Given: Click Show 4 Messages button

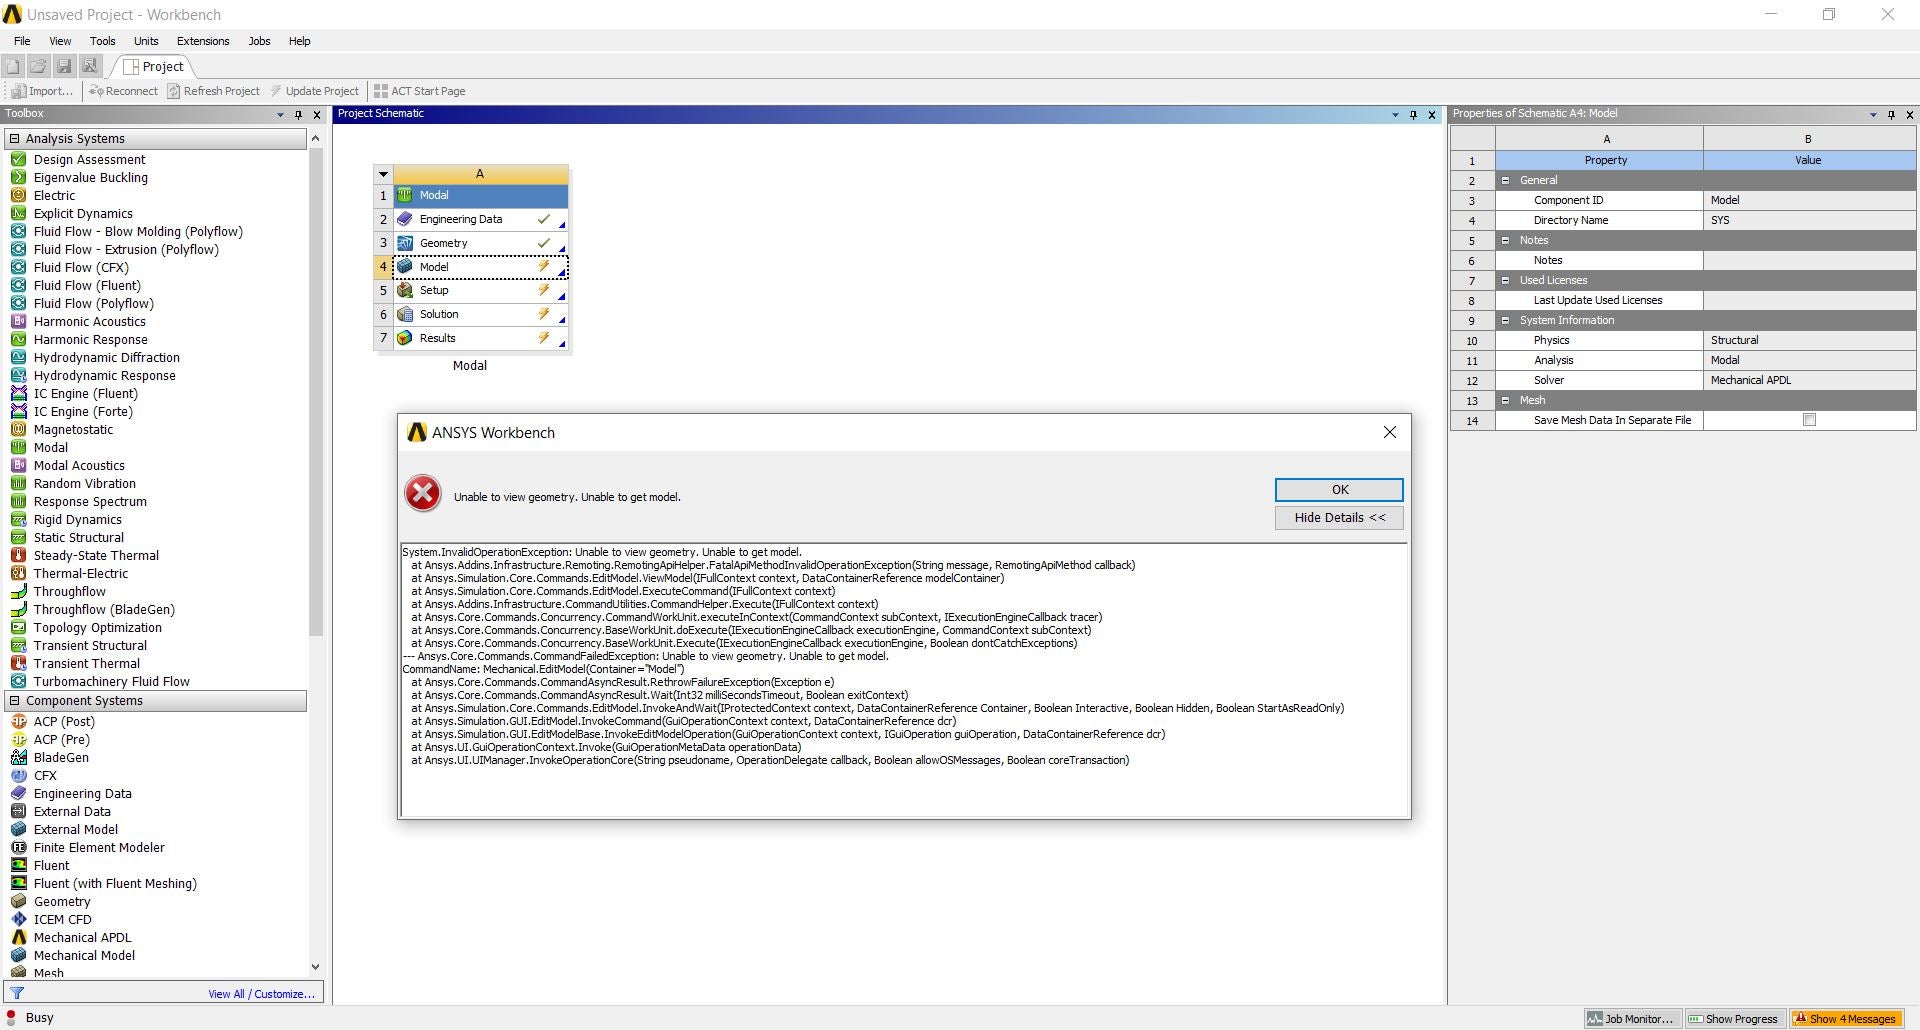Looking at the screenshot, I should (x=1844, y=1018).
